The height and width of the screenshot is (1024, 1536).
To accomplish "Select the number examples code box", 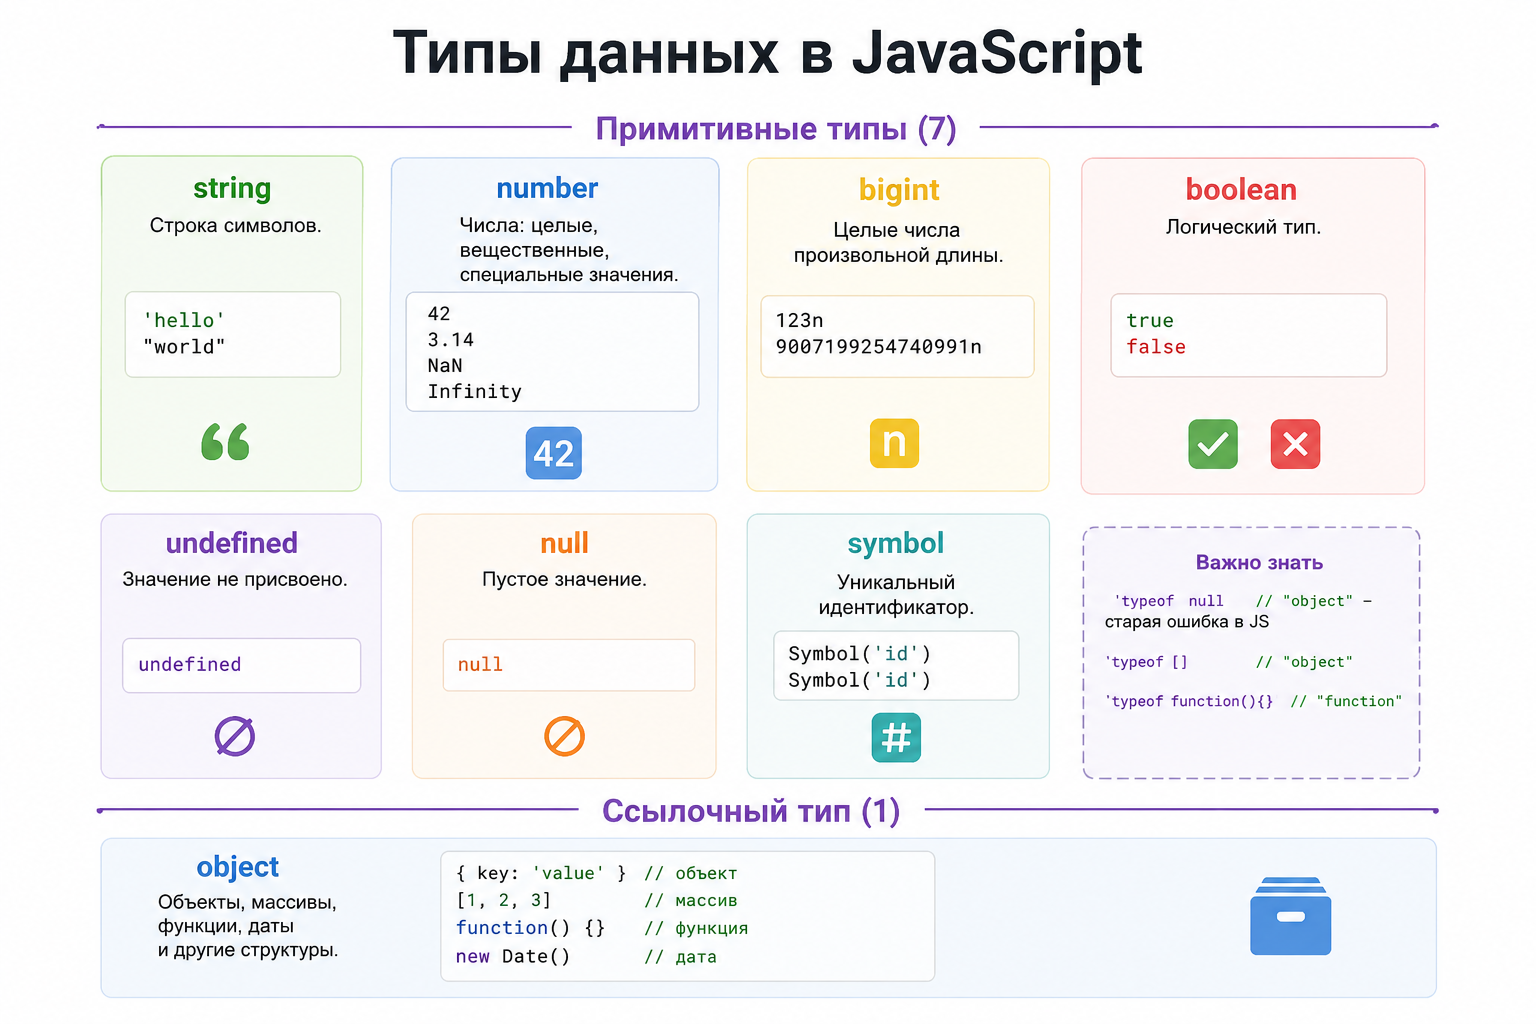I will click(x=552, y=352).
